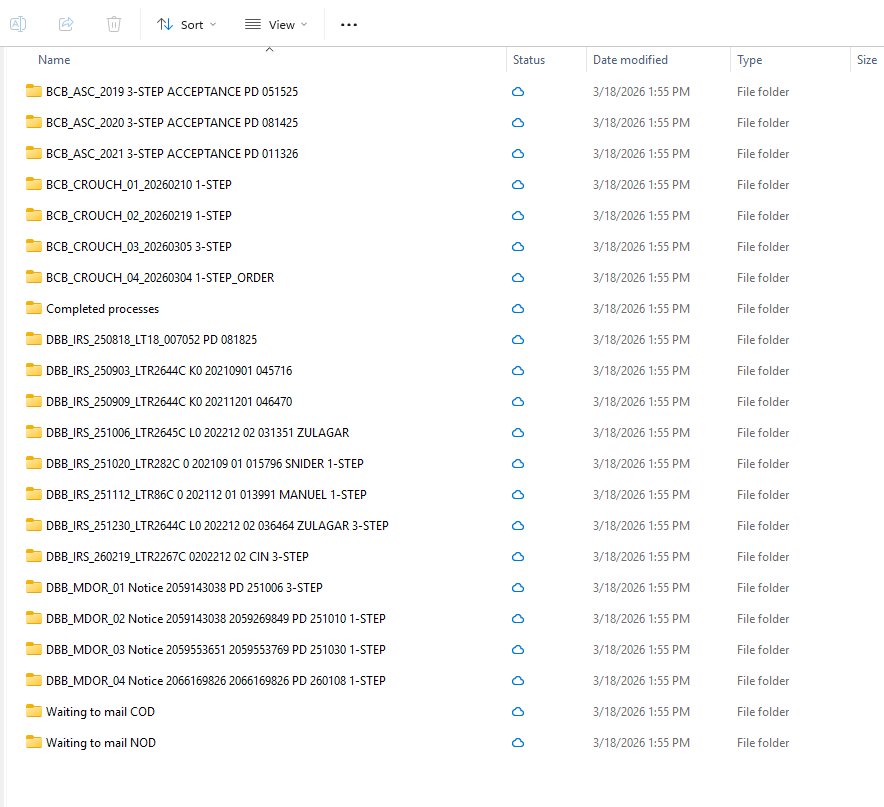Sort by Date modified column header
The height and width of the screenshot is (807, 884).
coord(630,60)
